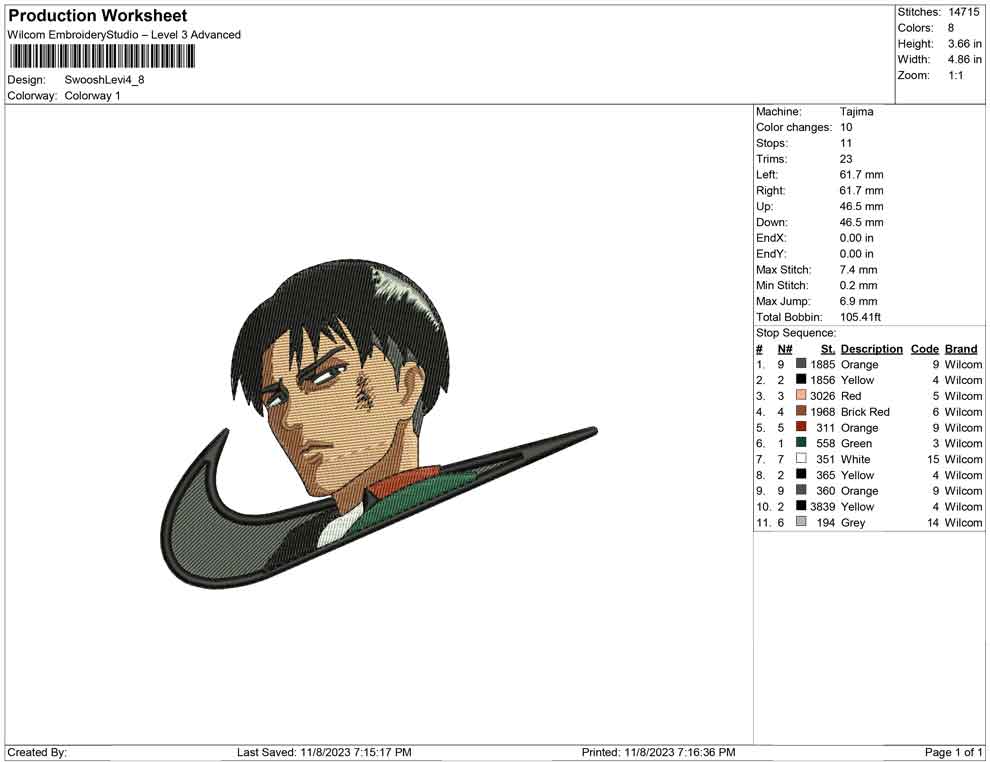This screenshot has width=990, height=762.
Task: Click the green swatch for 558 Green
Action: point(801,443)
